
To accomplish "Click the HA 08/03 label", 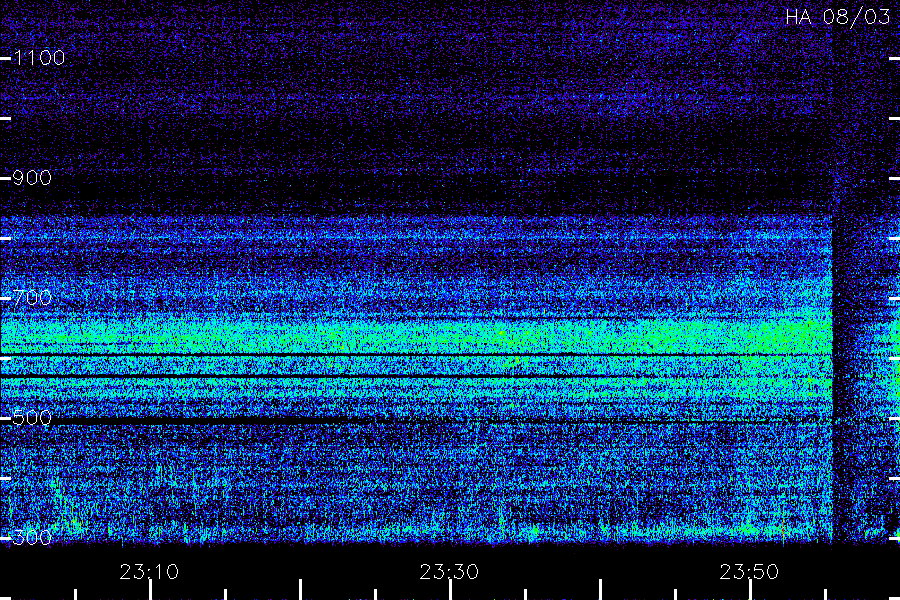I will (837, 17).
